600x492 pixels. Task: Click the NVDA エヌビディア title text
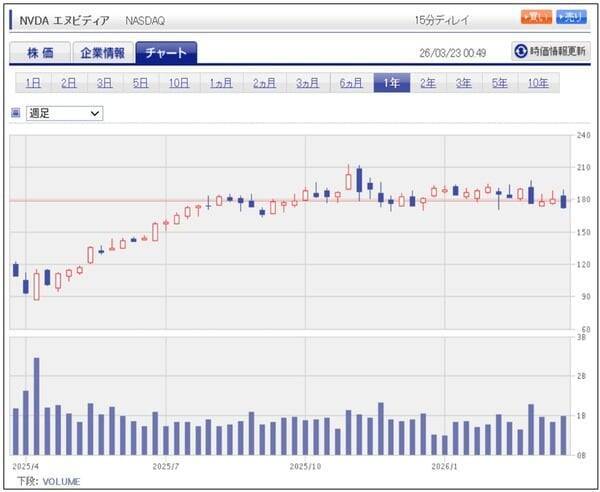point(64,20)
